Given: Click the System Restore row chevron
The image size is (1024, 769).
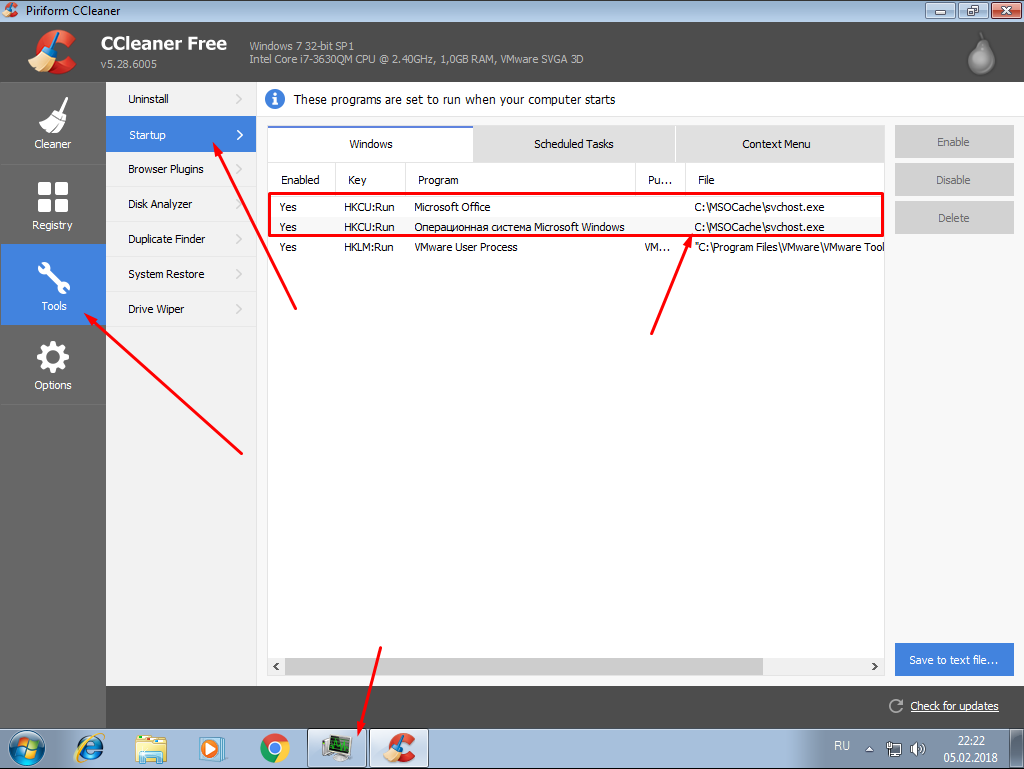Looking at the screenshot, I should pos(239,274).
